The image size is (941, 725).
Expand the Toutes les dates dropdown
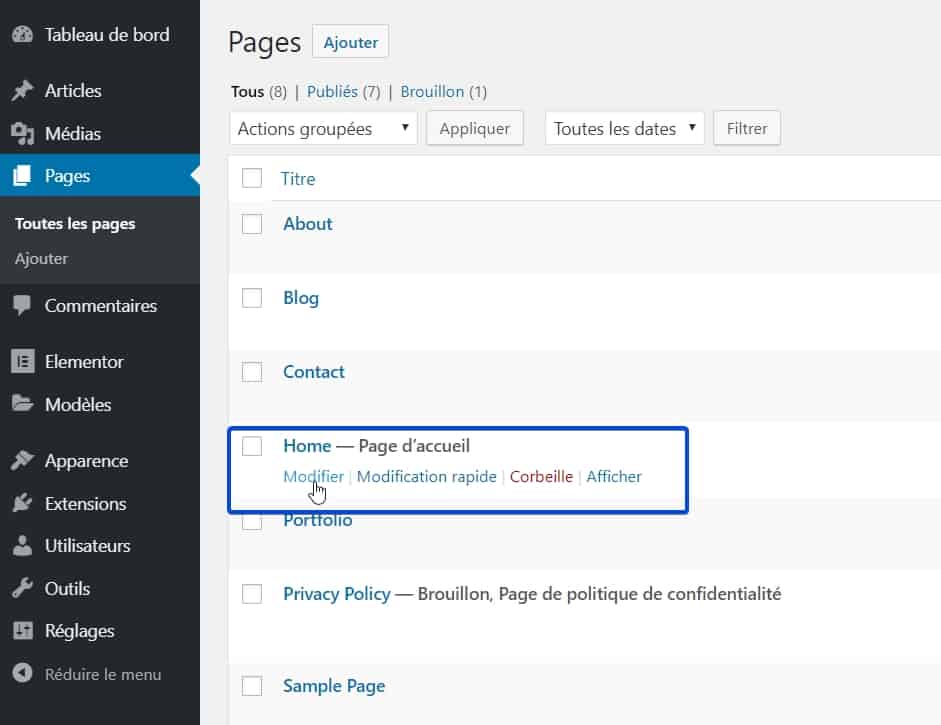pos(625,128)
